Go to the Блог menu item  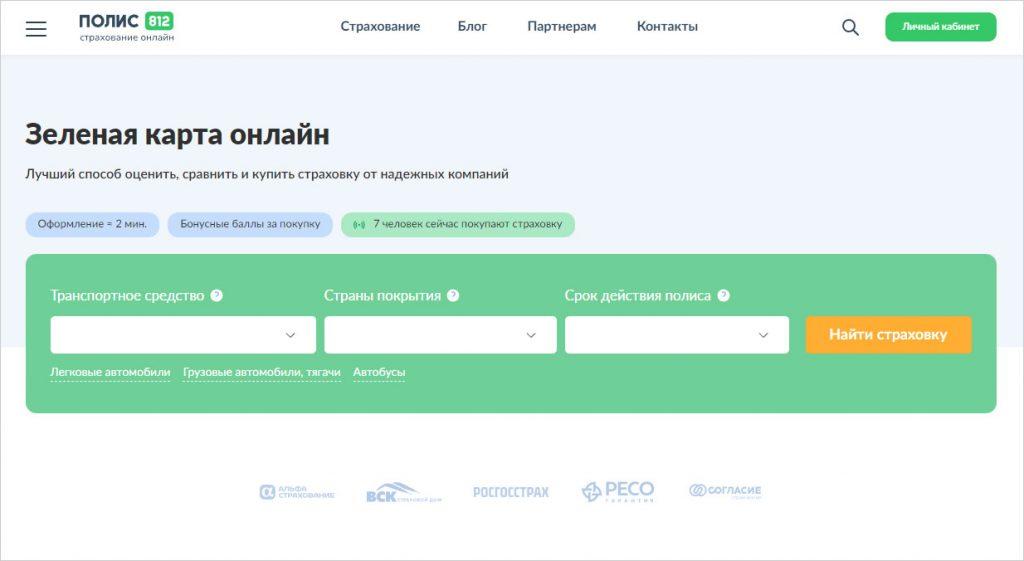pos(472,27)
